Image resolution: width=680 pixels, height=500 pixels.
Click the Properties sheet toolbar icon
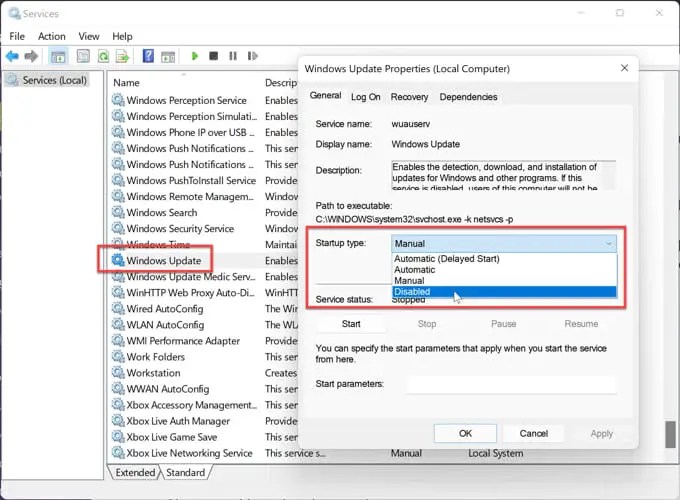point(83,56)
